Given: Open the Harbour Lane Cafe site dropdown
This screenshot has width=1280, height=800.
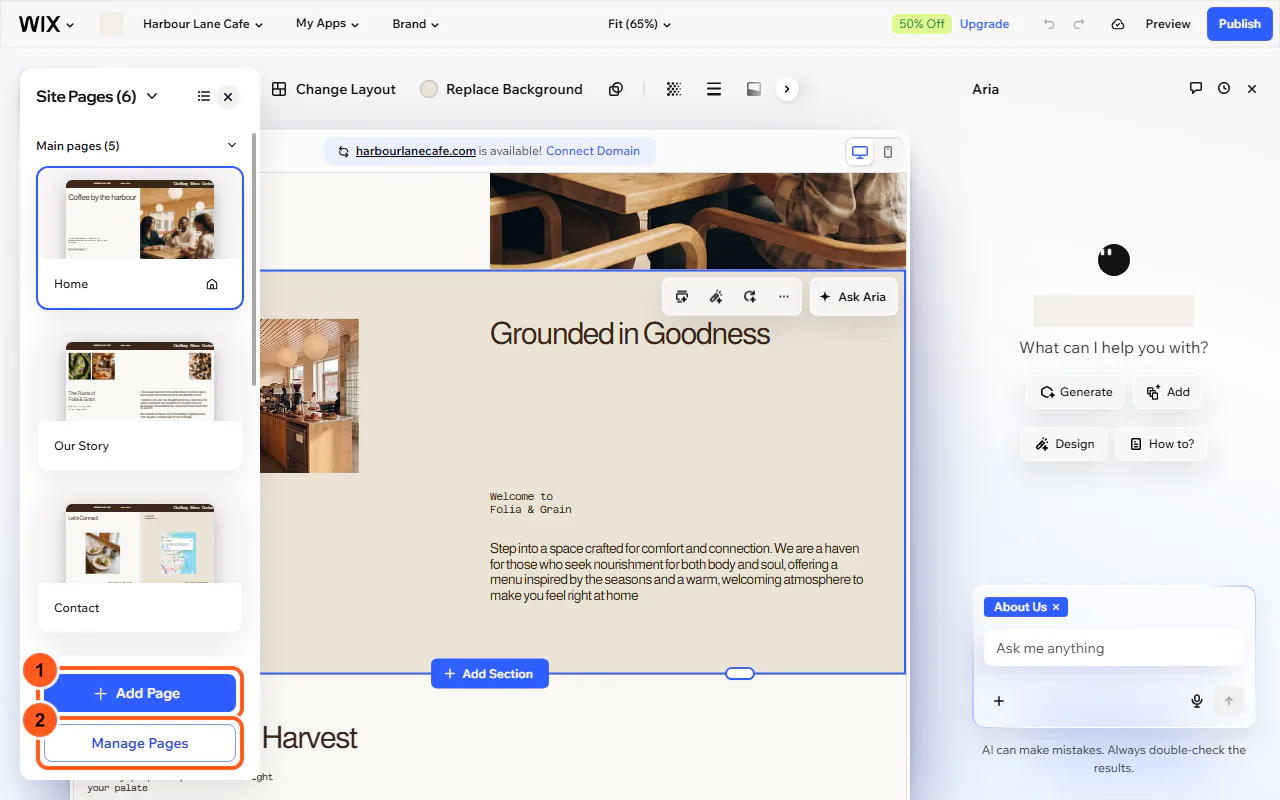Looking at the screenshot, I should coord(203,24).
